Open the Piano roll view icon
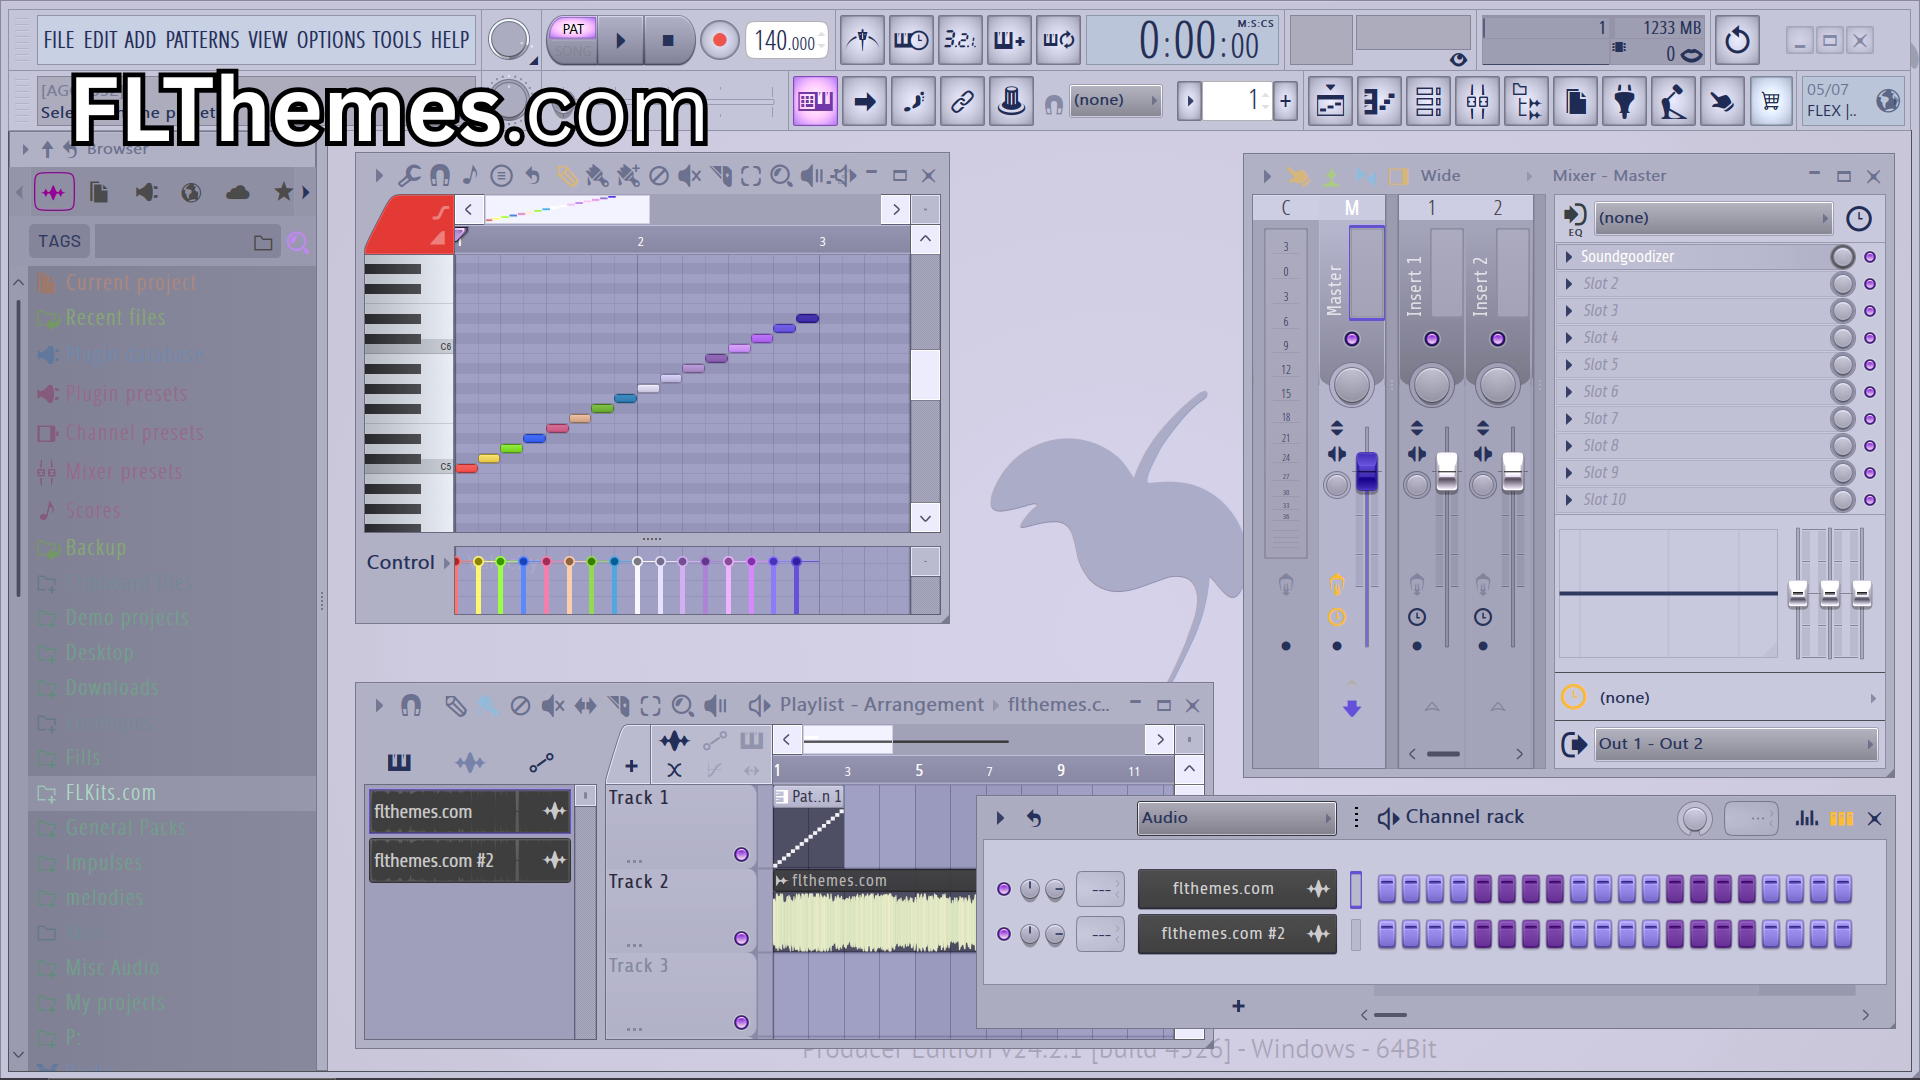This screenshot has width=1920, height=1080. pos(1379,101)
